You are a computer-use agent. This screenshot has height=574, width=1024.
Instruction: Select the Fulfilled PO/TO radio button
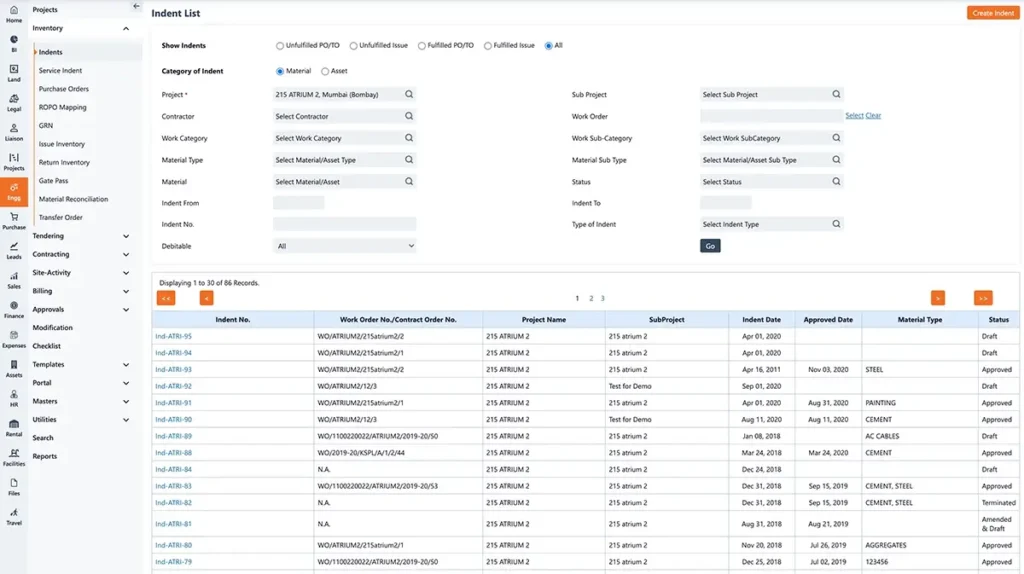(422, 46)
